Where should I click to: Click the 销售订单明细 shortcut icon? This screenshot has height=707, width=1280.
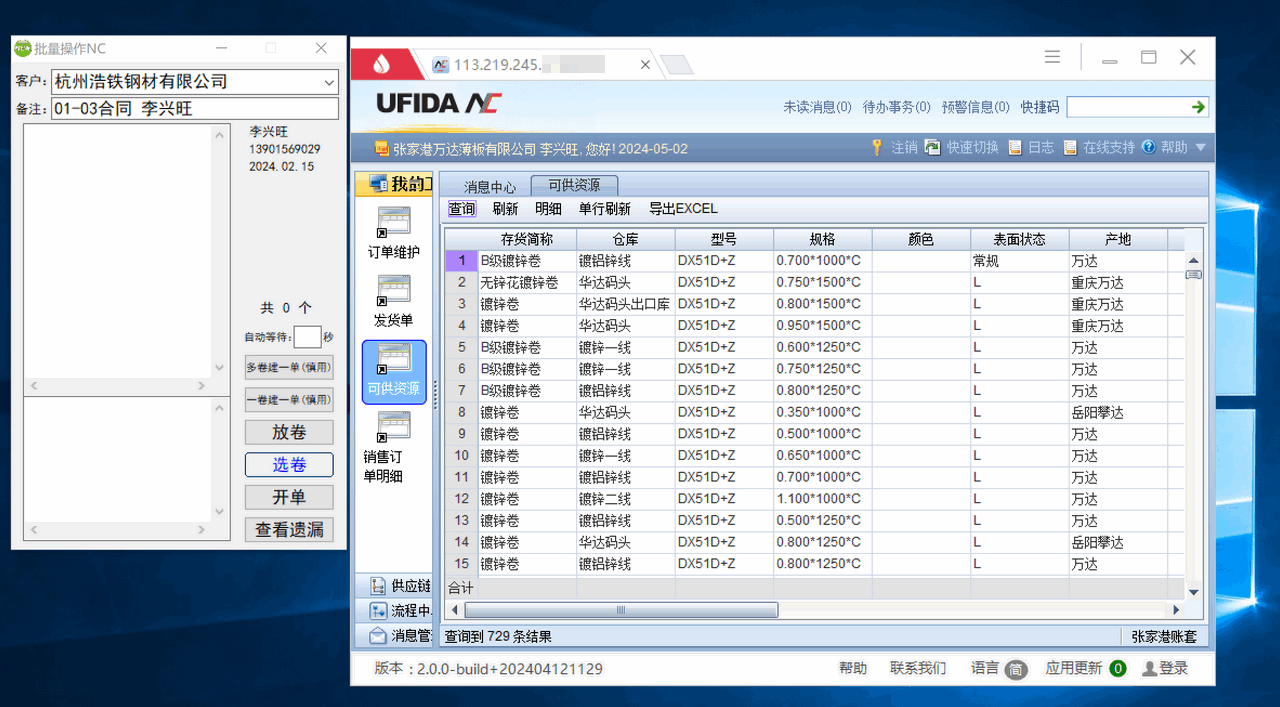(x=394, y=427)
